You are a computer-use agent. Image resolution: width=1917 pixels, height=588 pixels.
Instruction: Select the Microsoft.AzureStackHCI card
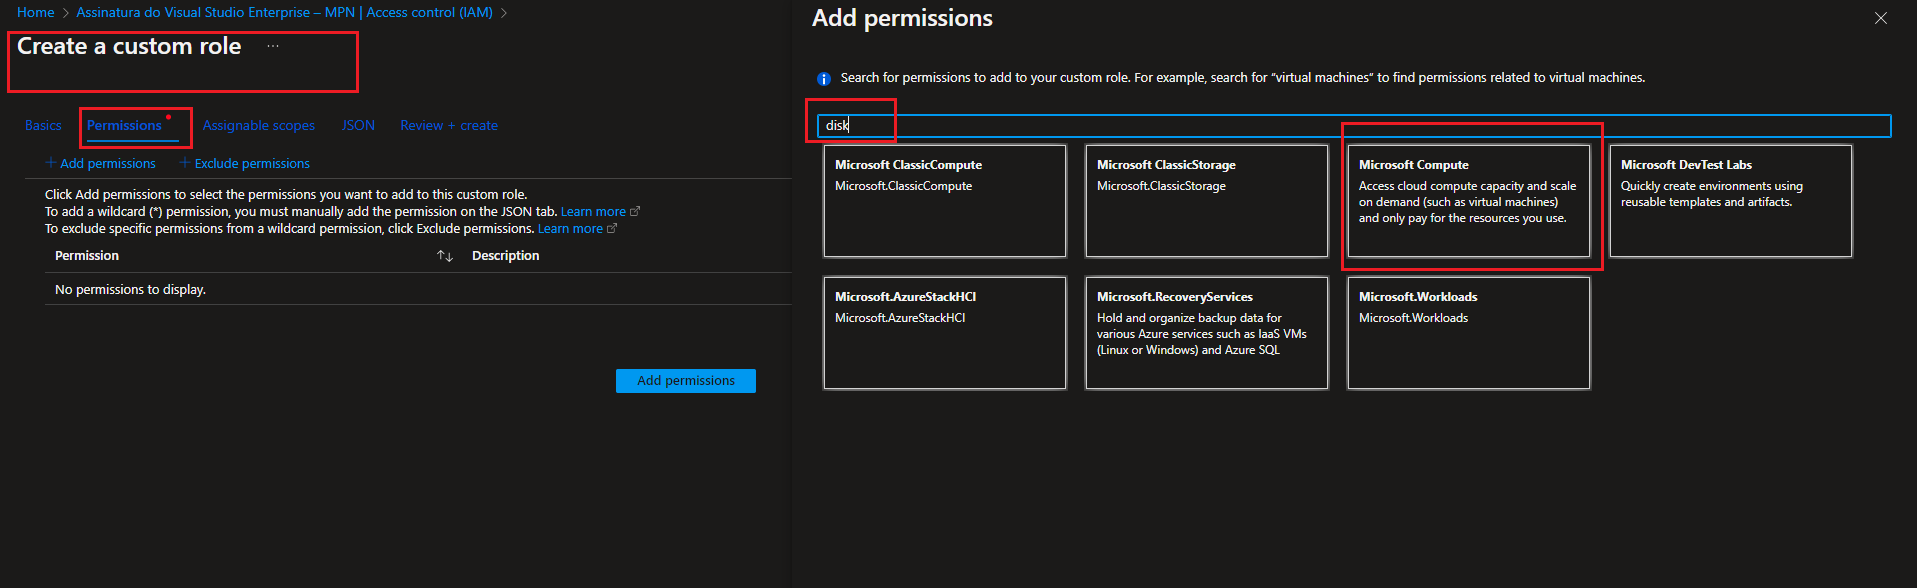(x=945, y=333)
